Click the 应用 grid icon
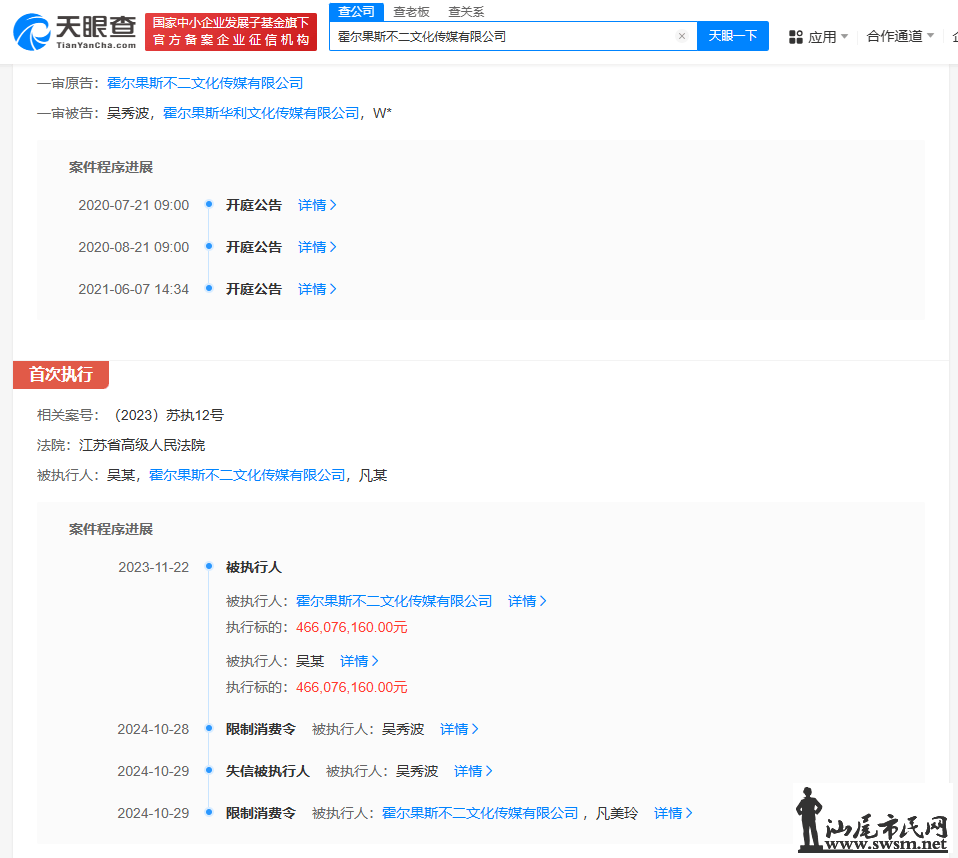The width and height of the screenshot is (958, 858). (795, 37)
